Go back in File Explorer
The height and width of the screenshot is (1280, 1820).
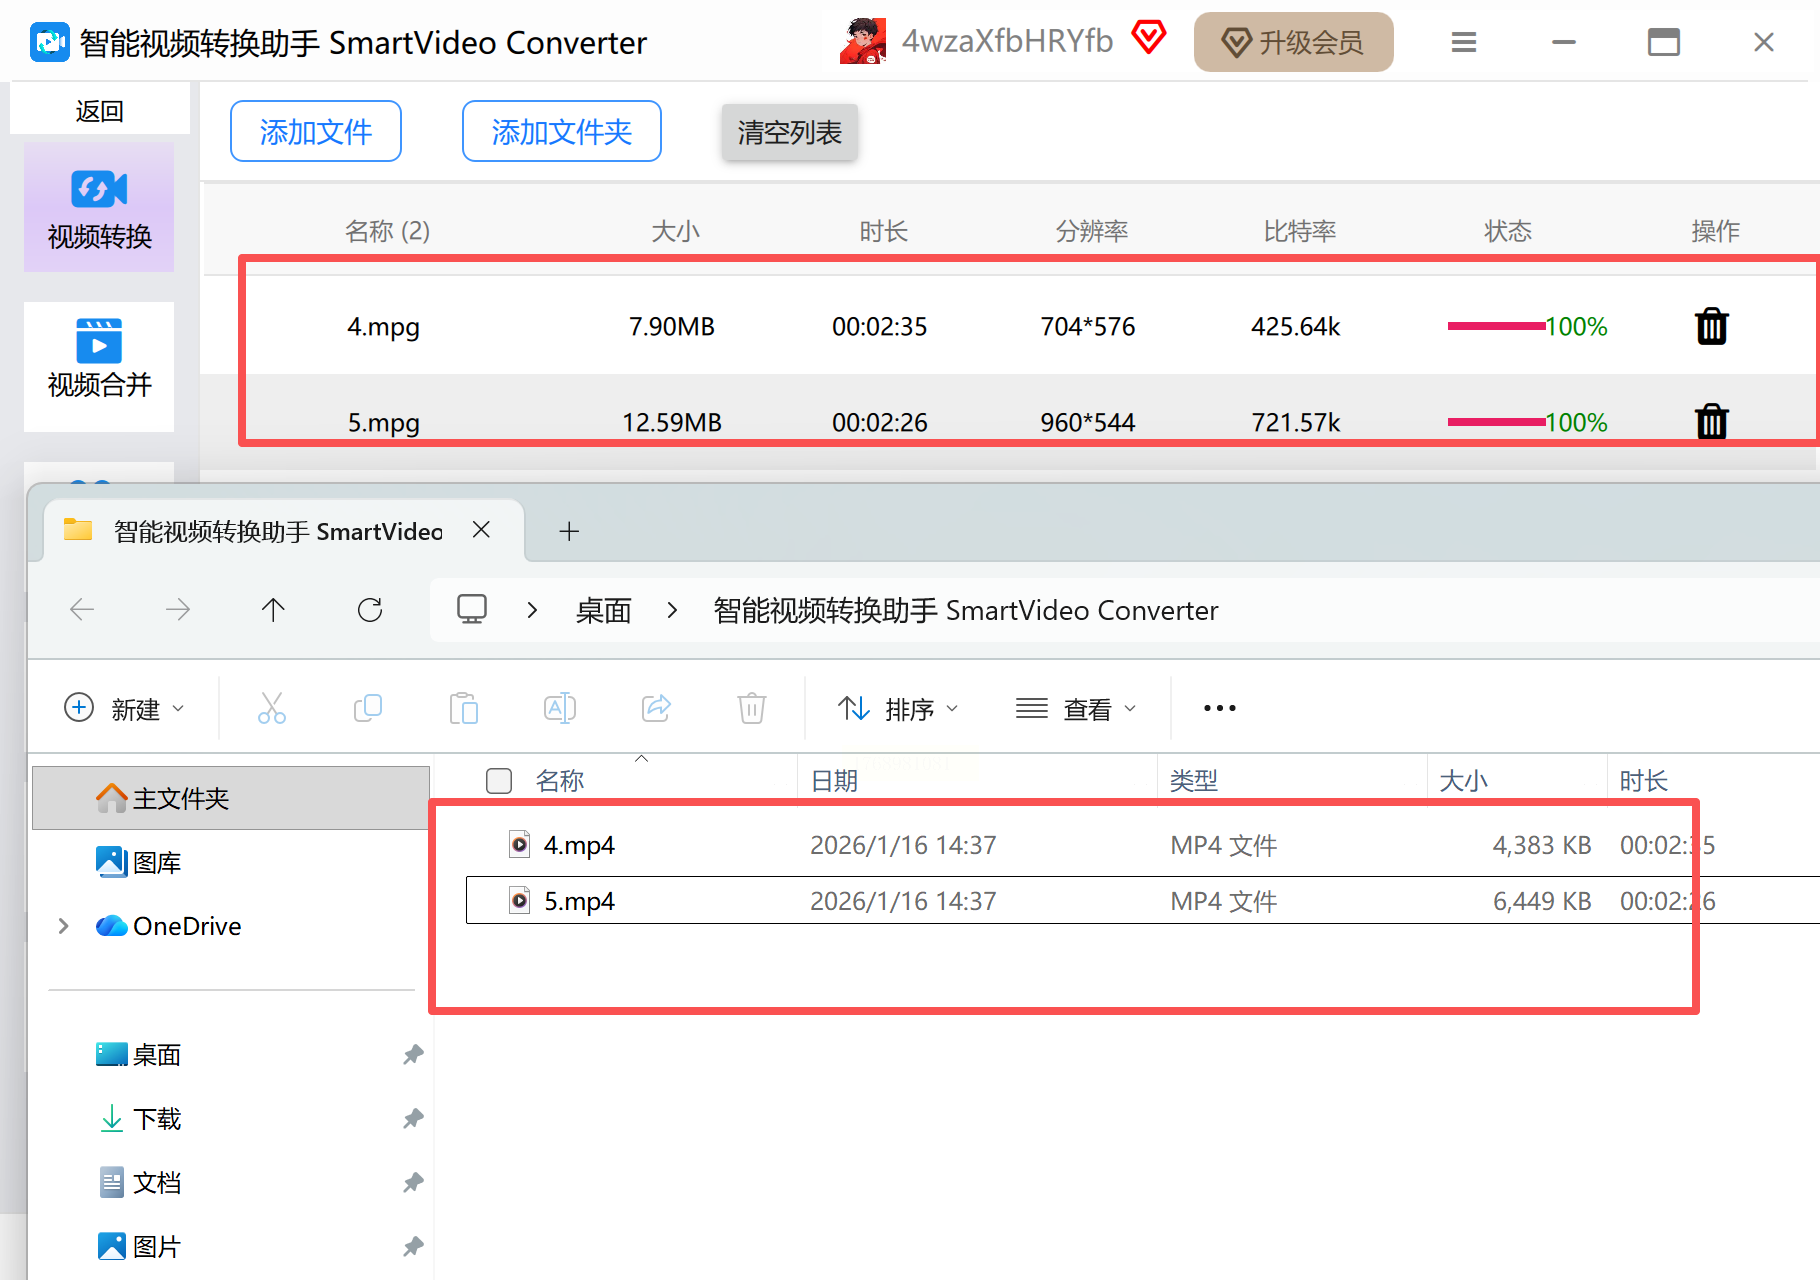point(82,609)
